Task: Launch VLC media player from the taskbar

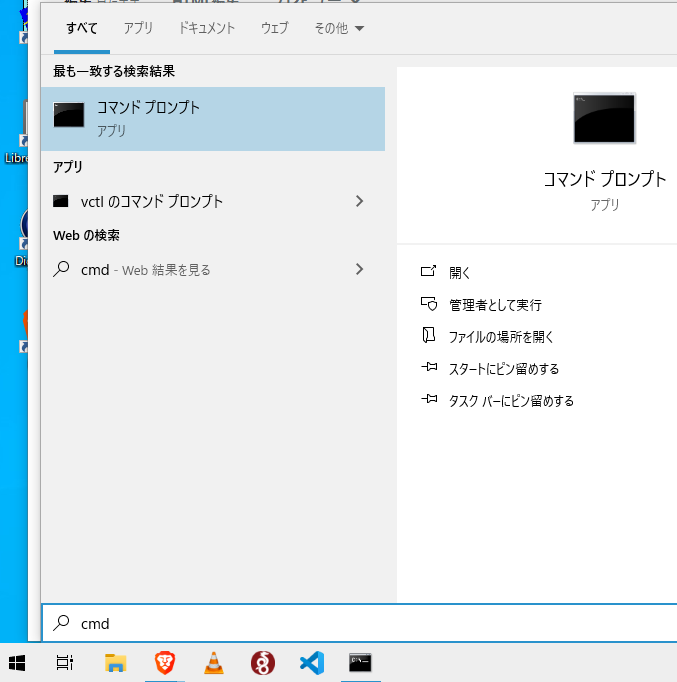Action: 214,663
